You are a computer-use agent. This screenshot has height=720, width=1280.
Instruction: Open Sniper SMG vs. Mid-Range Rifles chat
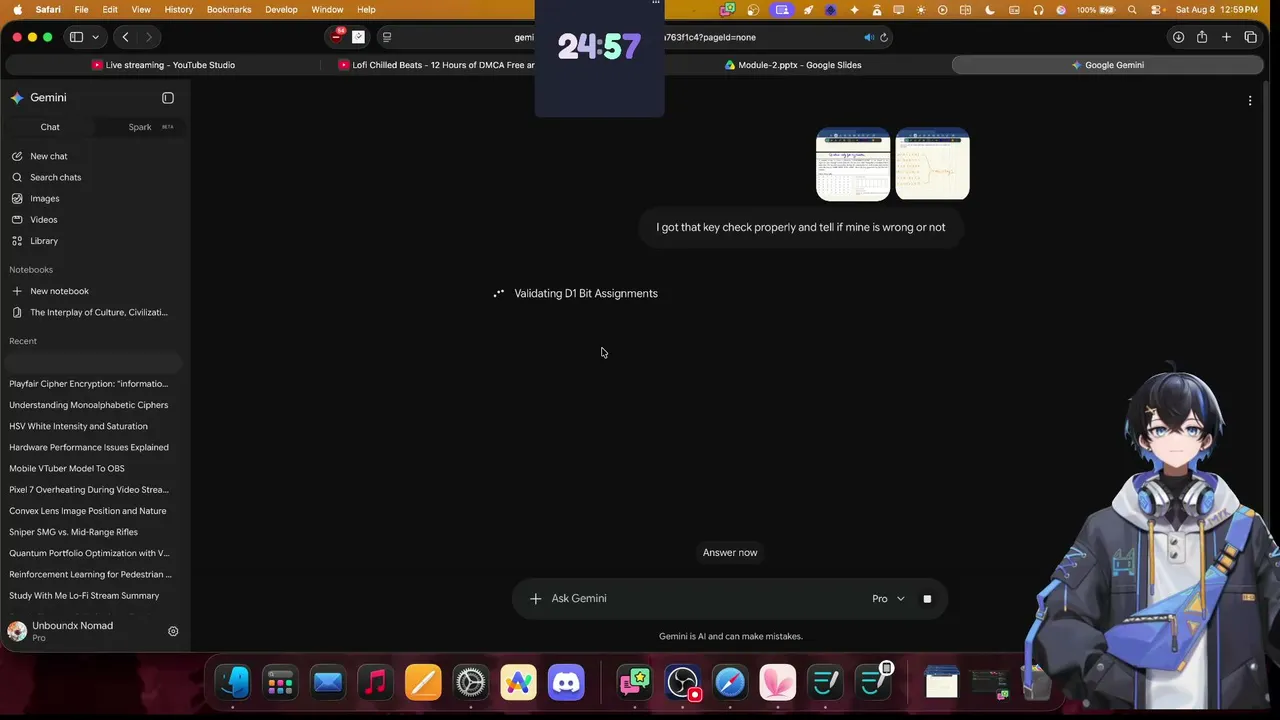[x=74, y=532]
